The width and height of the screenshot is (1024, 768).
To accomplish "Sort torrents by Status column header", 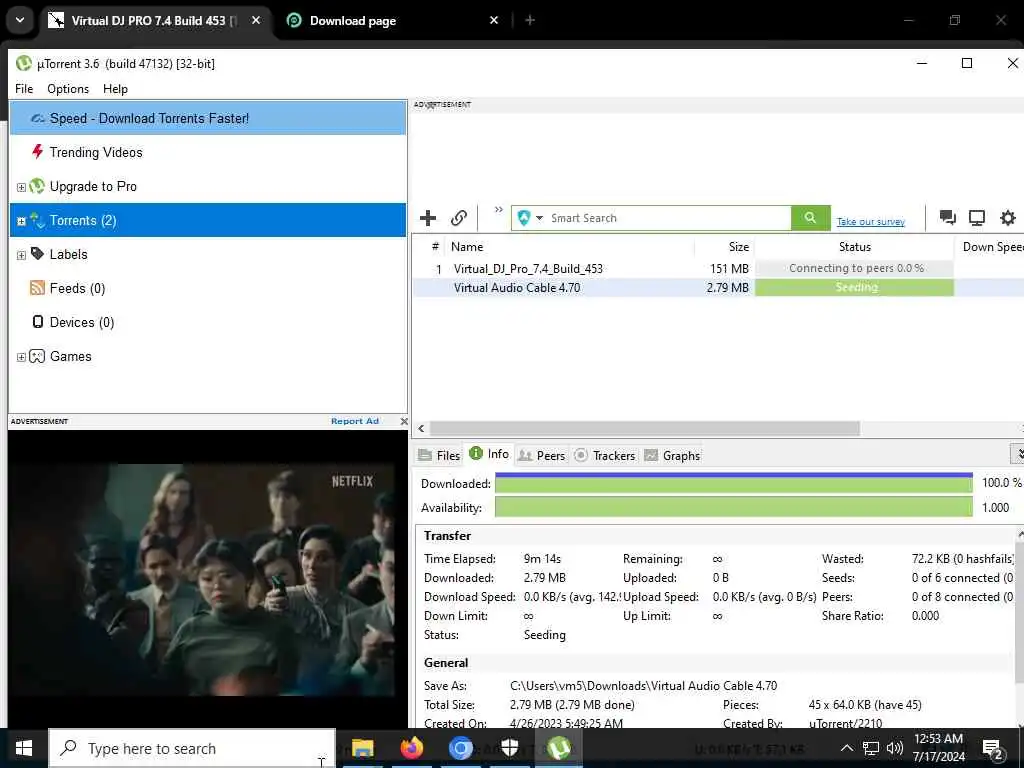I will tap(854, 247).
